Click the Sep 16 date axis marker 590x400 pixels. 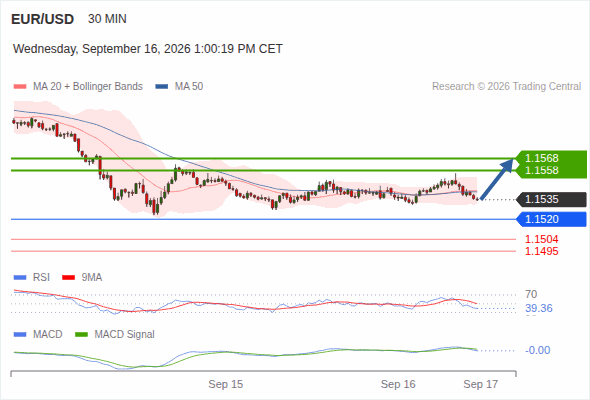point(398,384)
